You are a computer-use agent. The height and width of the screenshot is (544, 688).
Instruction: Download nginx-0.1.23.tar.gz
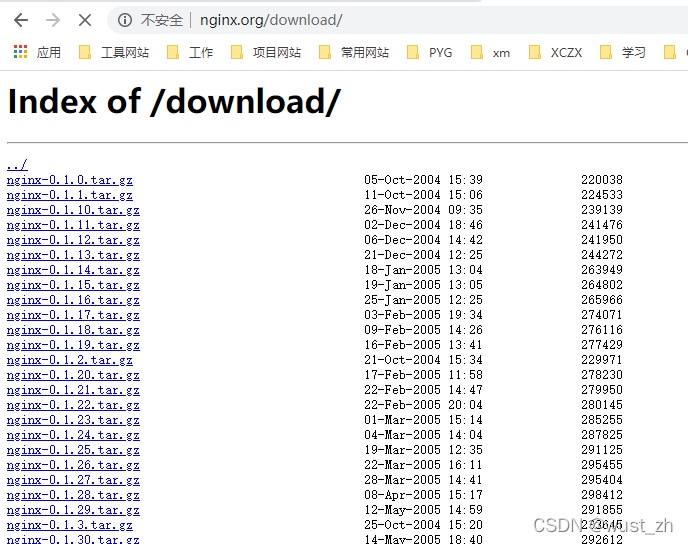pyautogui.click(x=73, y=420)
